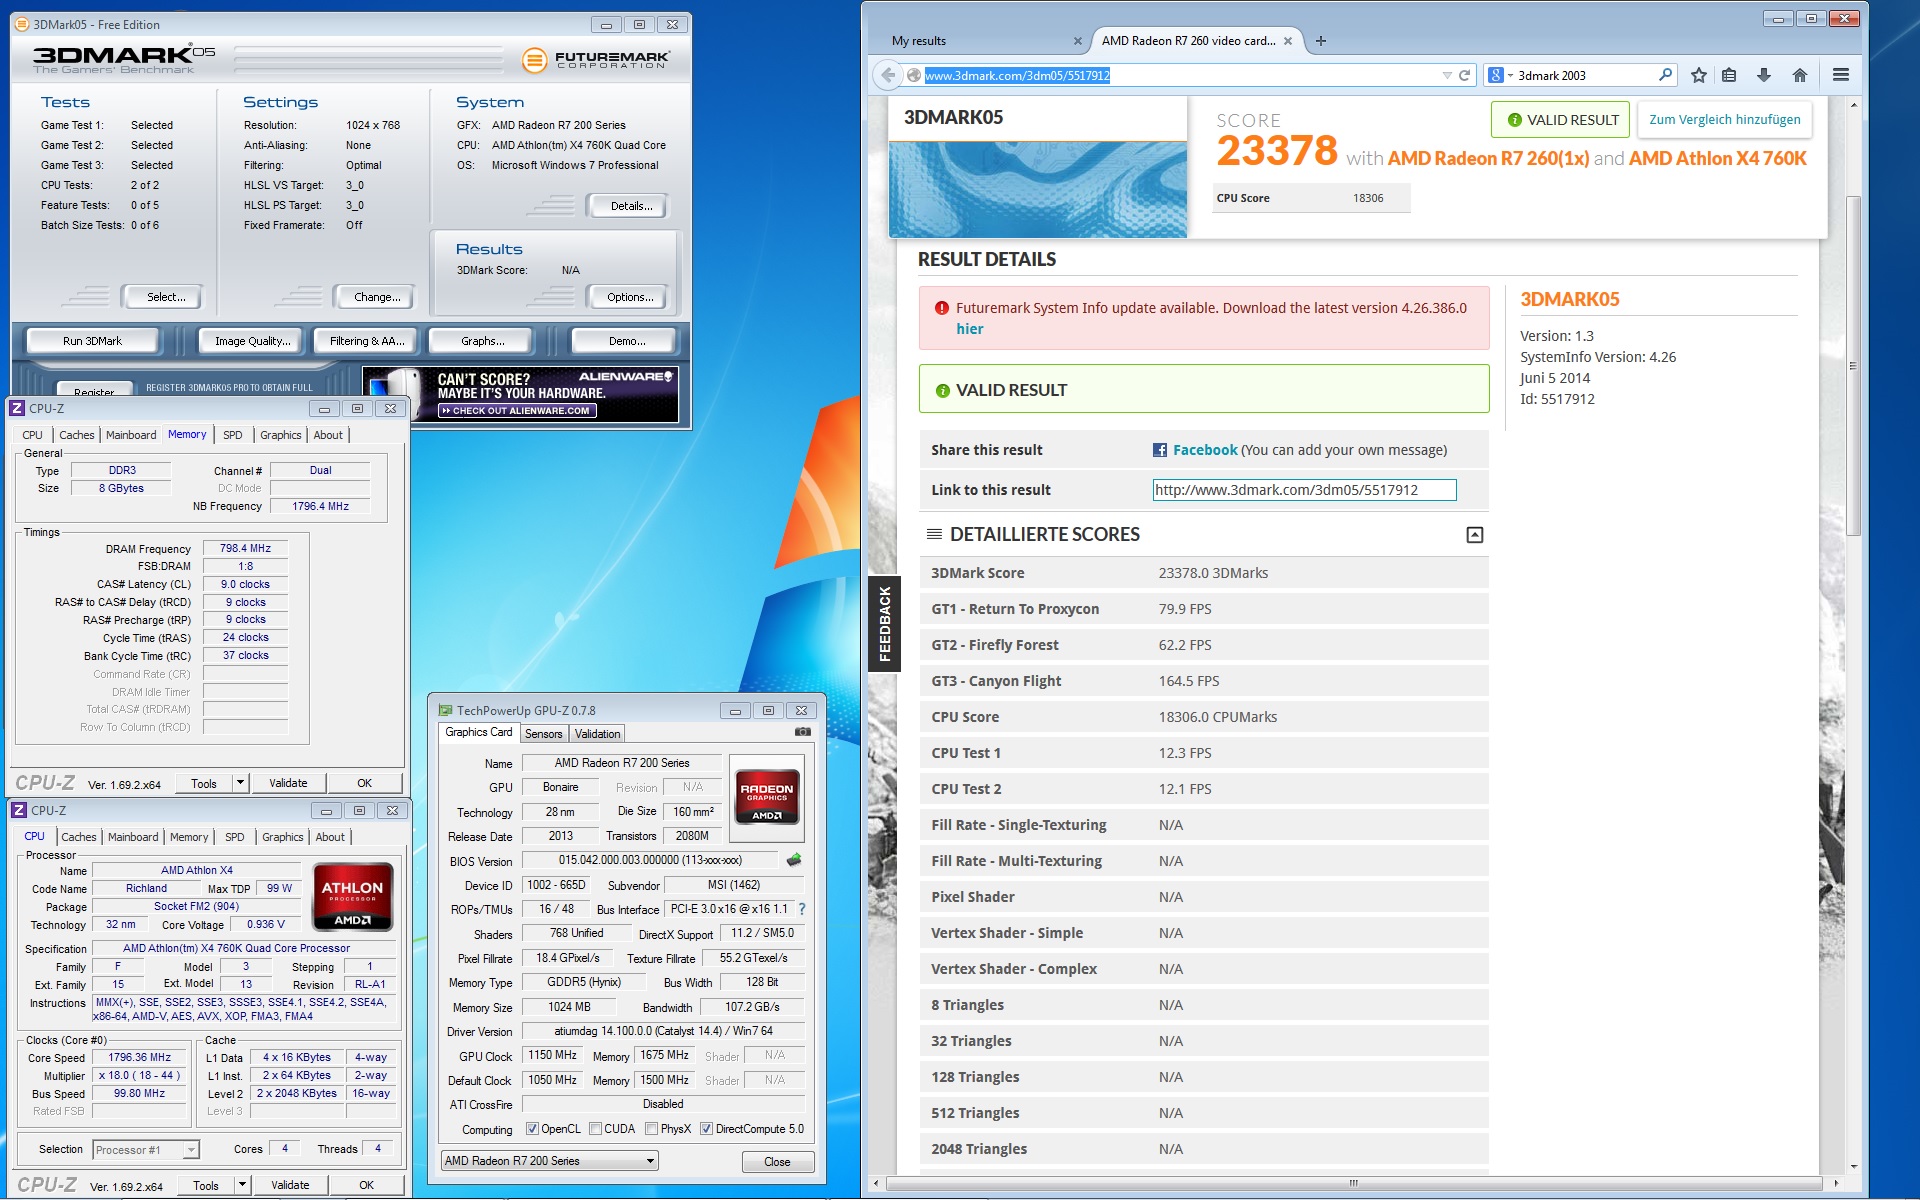This screenshot has height=1200, width=1920.
Task: Click the site identity globe icon
Action: (913, 75)
